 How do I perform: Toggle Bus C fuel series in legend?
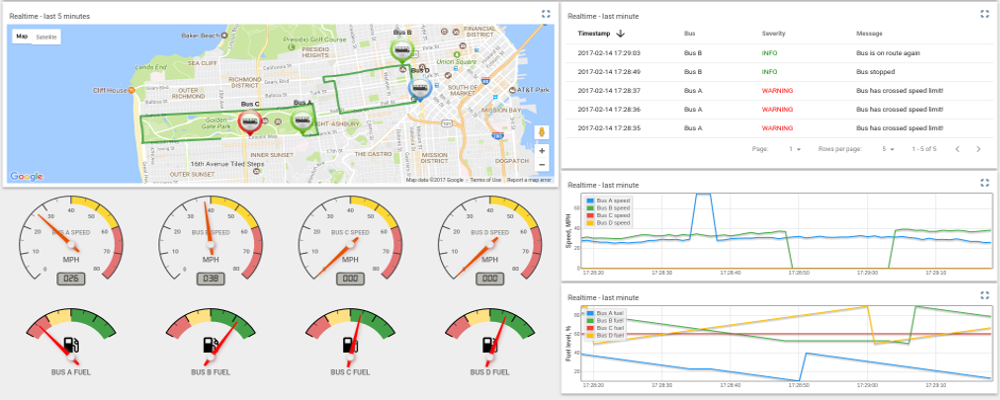point(602,327)
